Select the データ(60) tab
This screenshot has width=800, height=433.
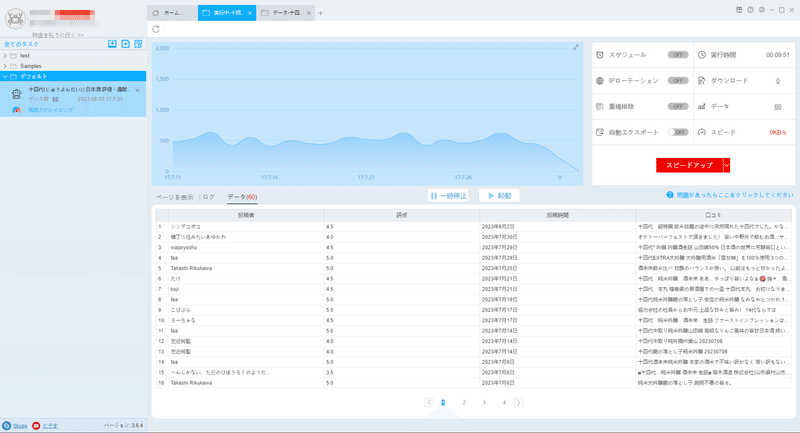(242, 197)
